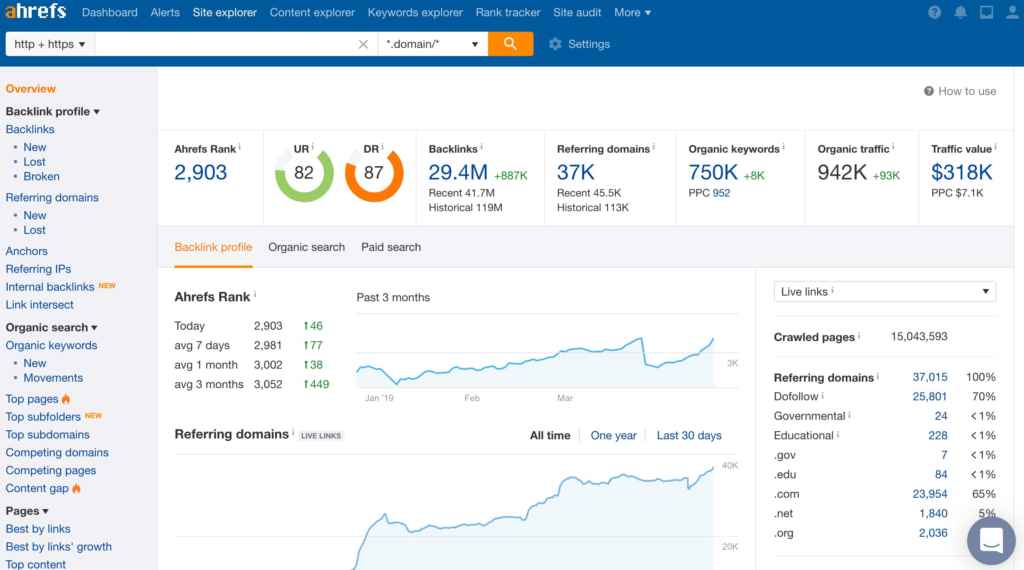Open notifications bell icon

[960, 12]
